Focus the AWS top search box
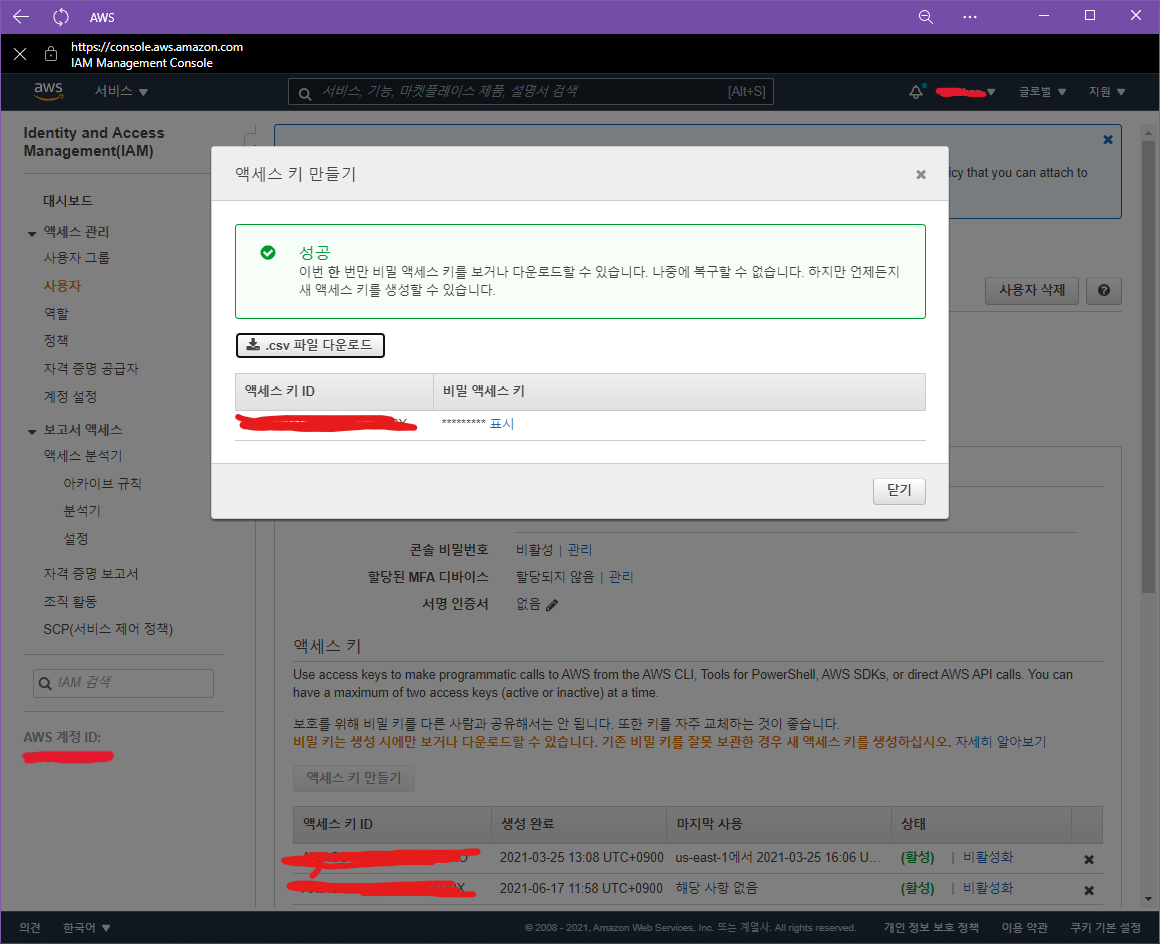This screenshot has width=1160, height=944. (530, 92)
